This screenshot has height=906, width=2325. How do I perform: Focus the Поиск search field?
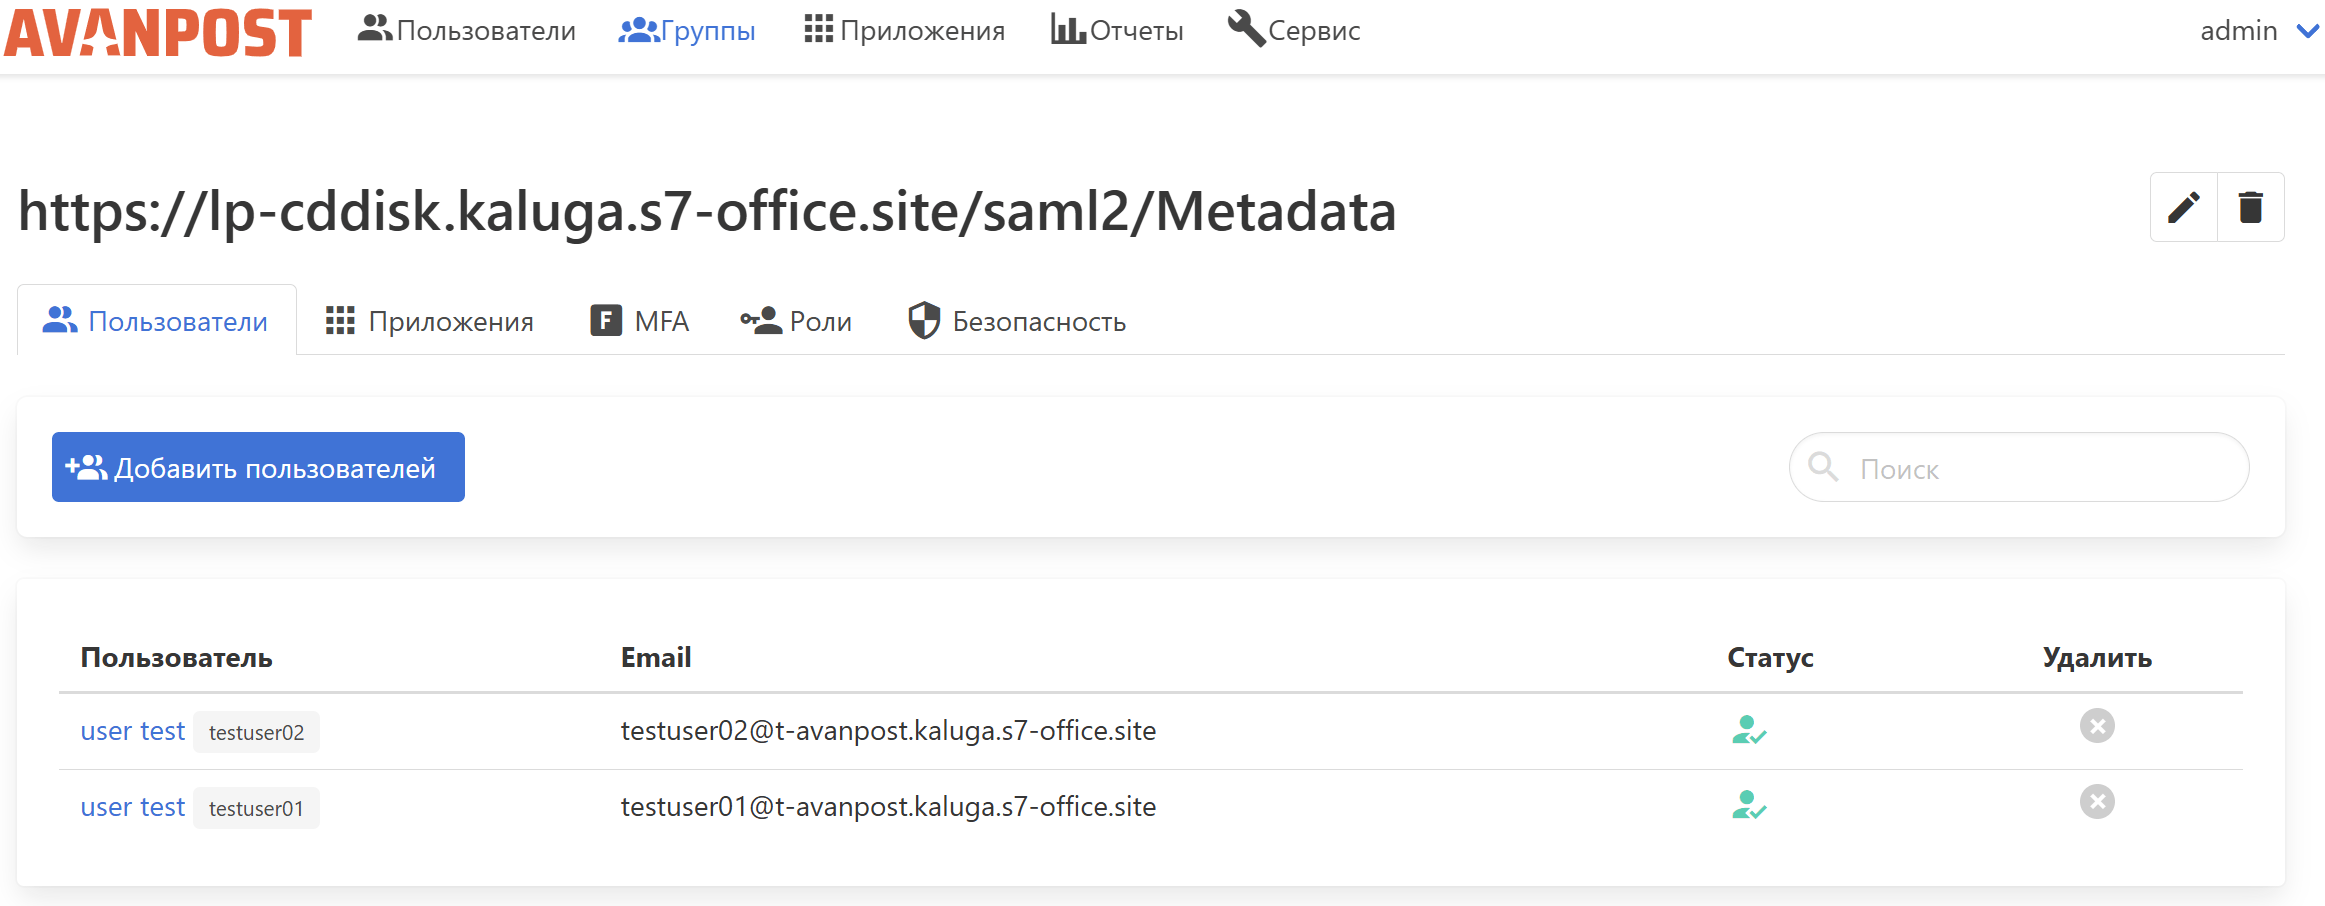[x=2019, y=467]
